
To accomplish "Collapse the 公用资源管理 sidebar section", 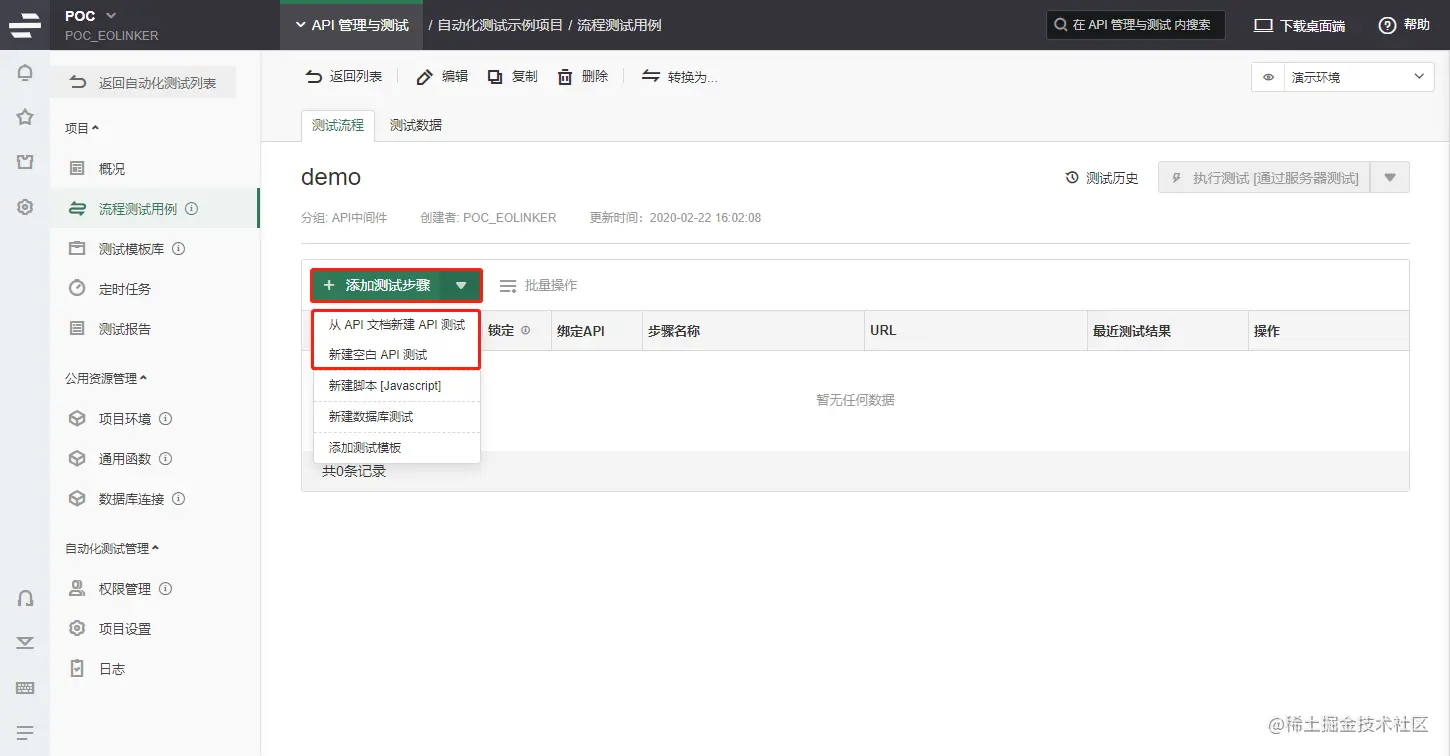I will click(x=106, y=378).
